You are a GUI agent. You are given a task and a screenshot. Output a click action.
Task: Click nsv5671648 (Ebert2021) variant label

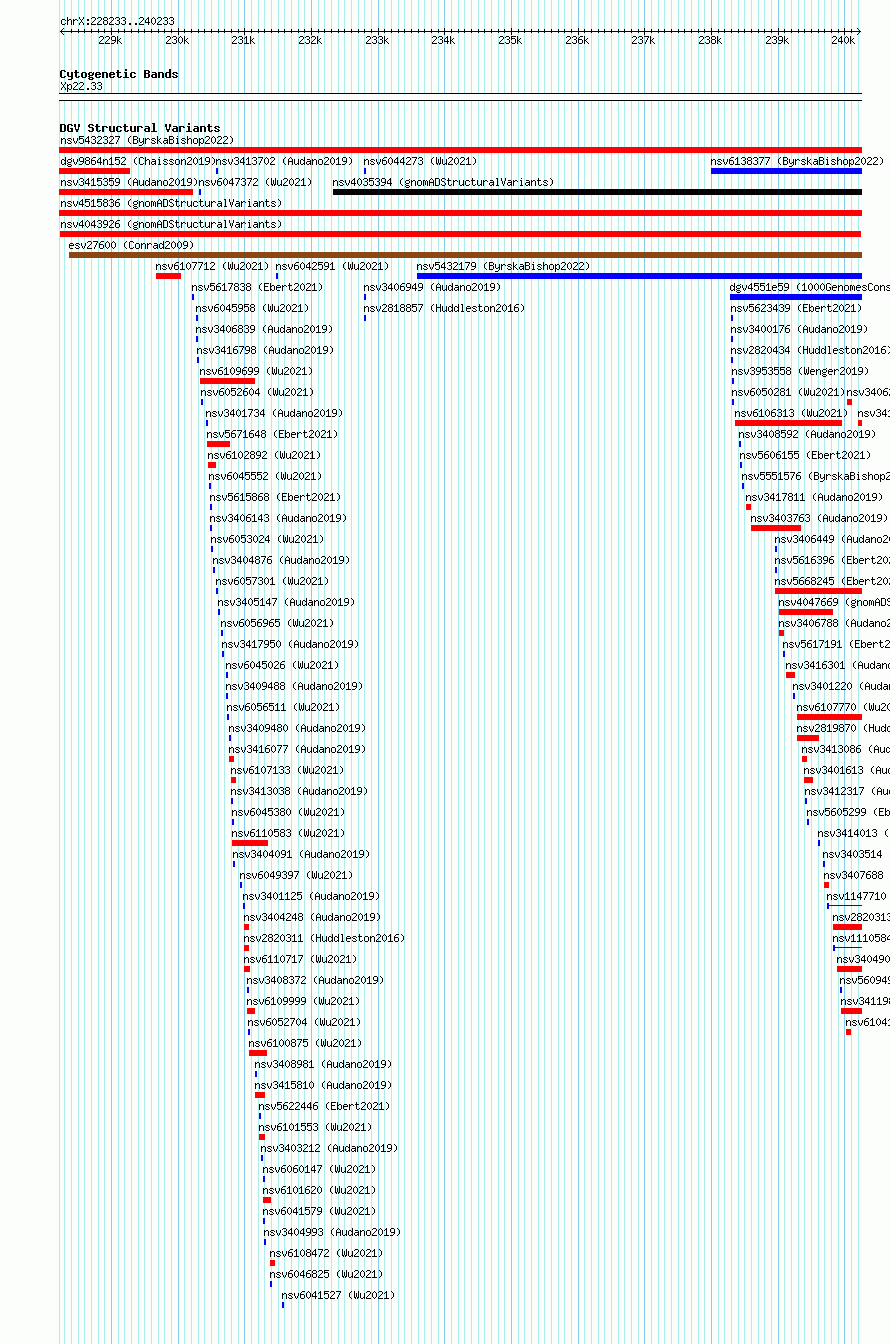[x=273, y=434]
